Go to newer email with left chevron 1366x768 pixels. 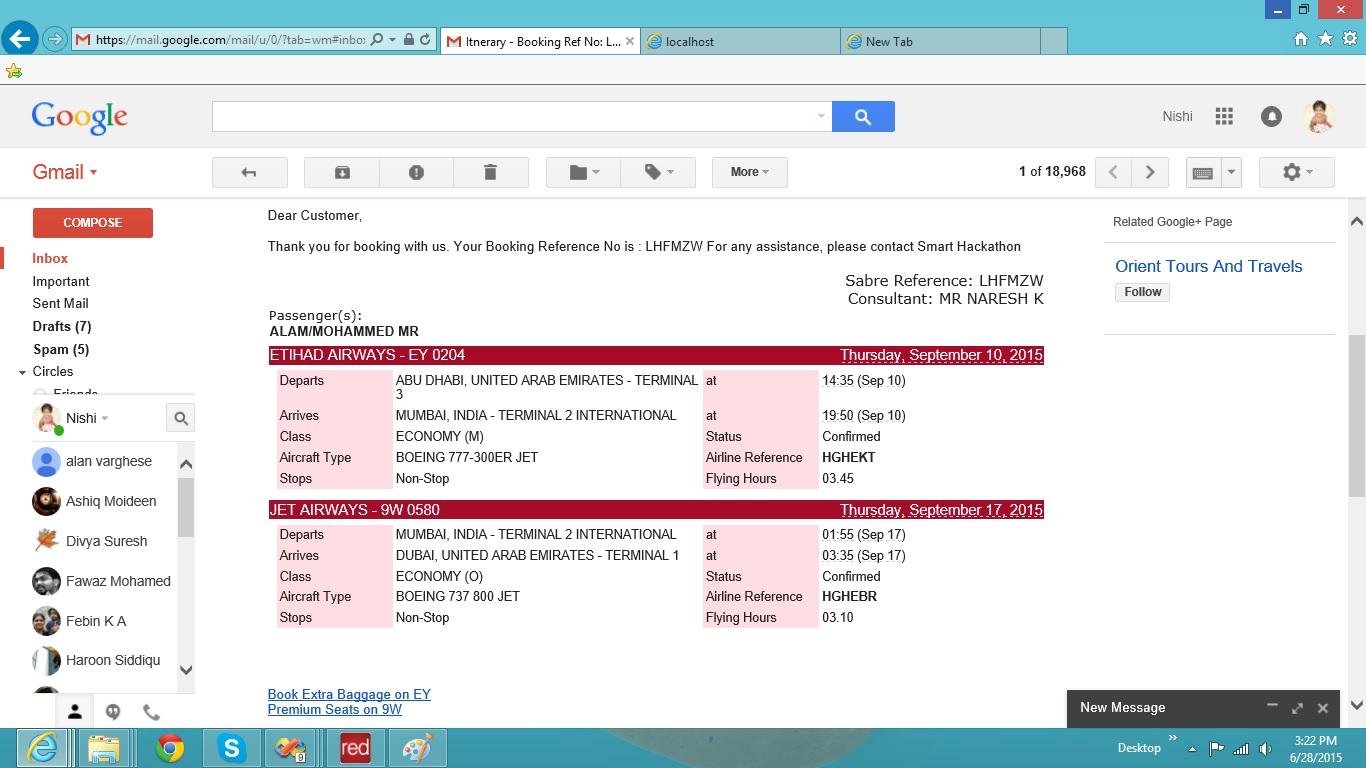(1113, 172)
